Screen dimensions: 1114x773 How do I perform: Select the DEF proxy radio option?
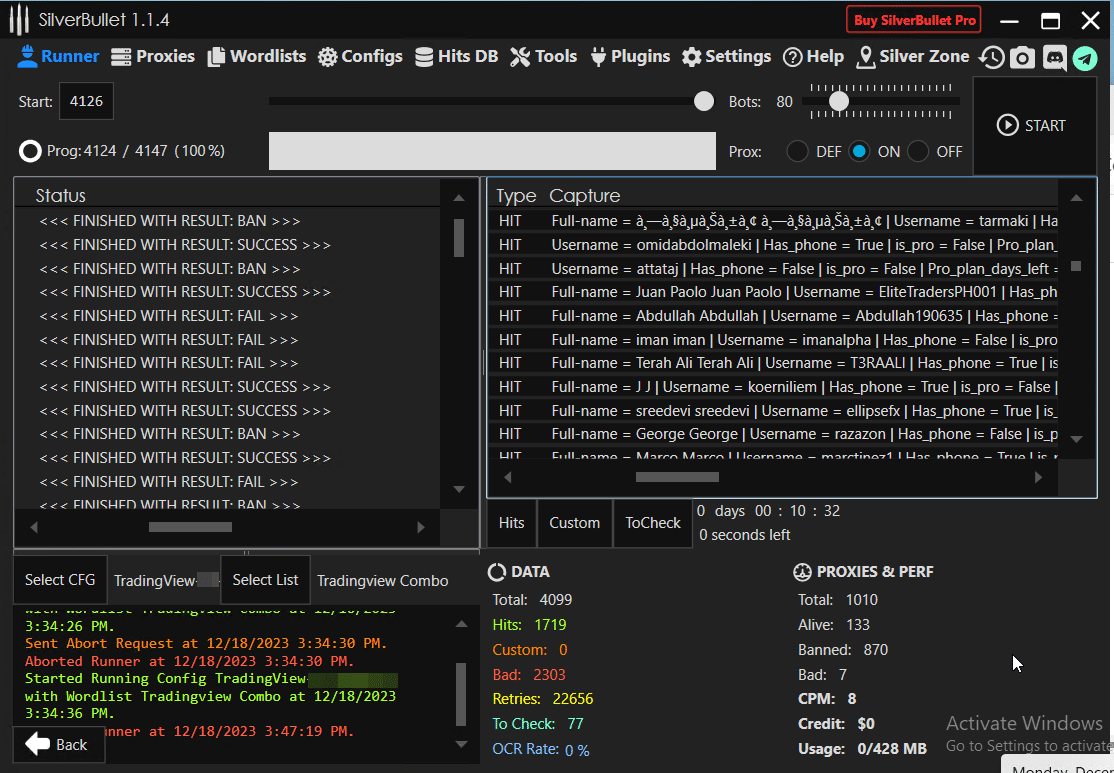point(797,152)
